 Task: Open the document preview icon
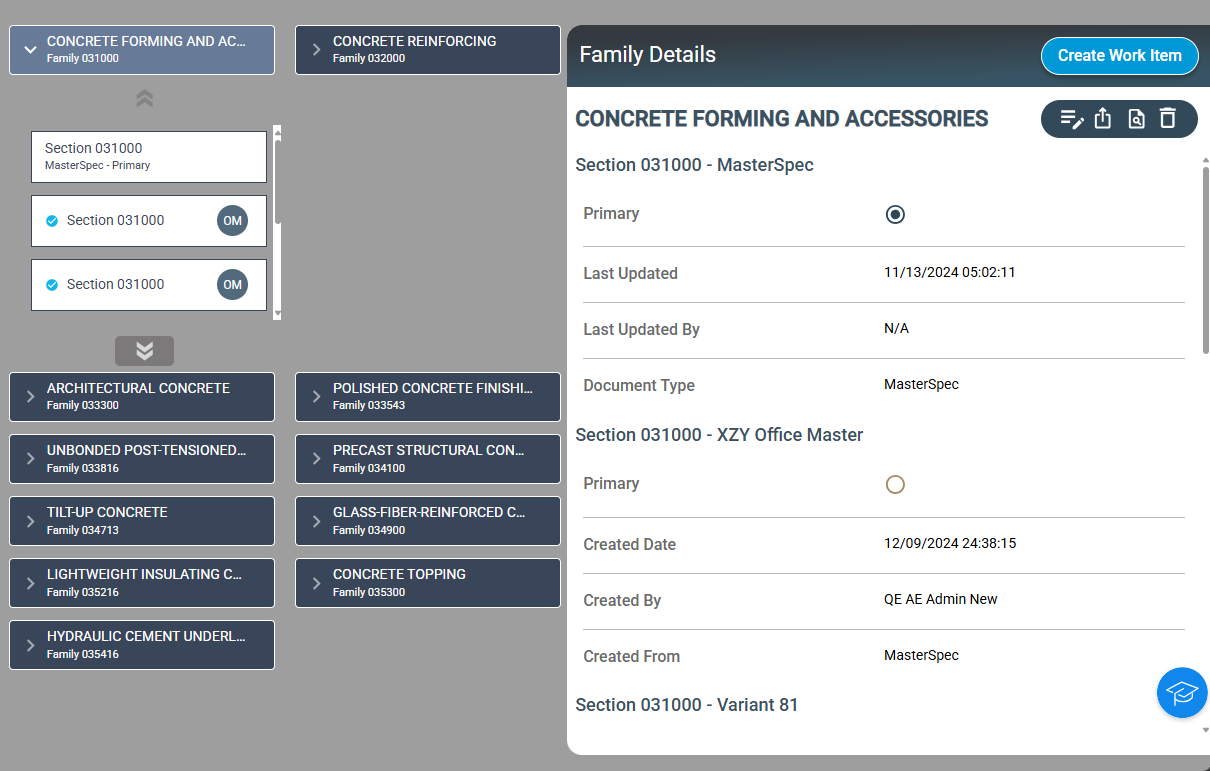1135,119
